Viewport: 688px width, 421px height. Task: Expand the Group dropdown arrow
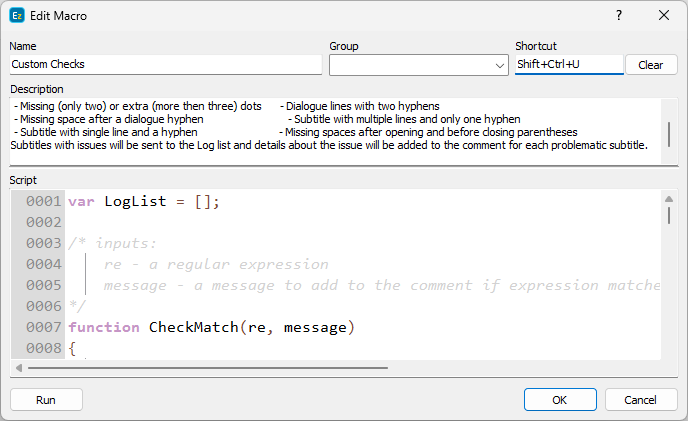click(500, 66)
